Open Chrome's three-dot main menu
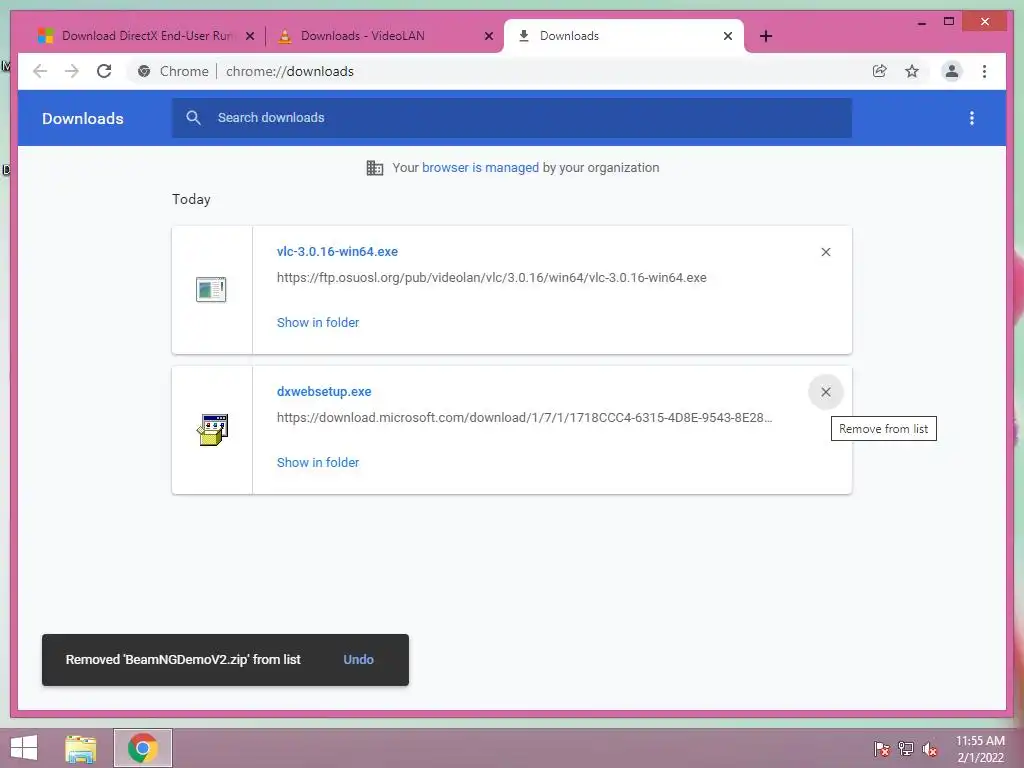Image resolution: width=1024 pixels, height=768 pixels. pos(984,71)
